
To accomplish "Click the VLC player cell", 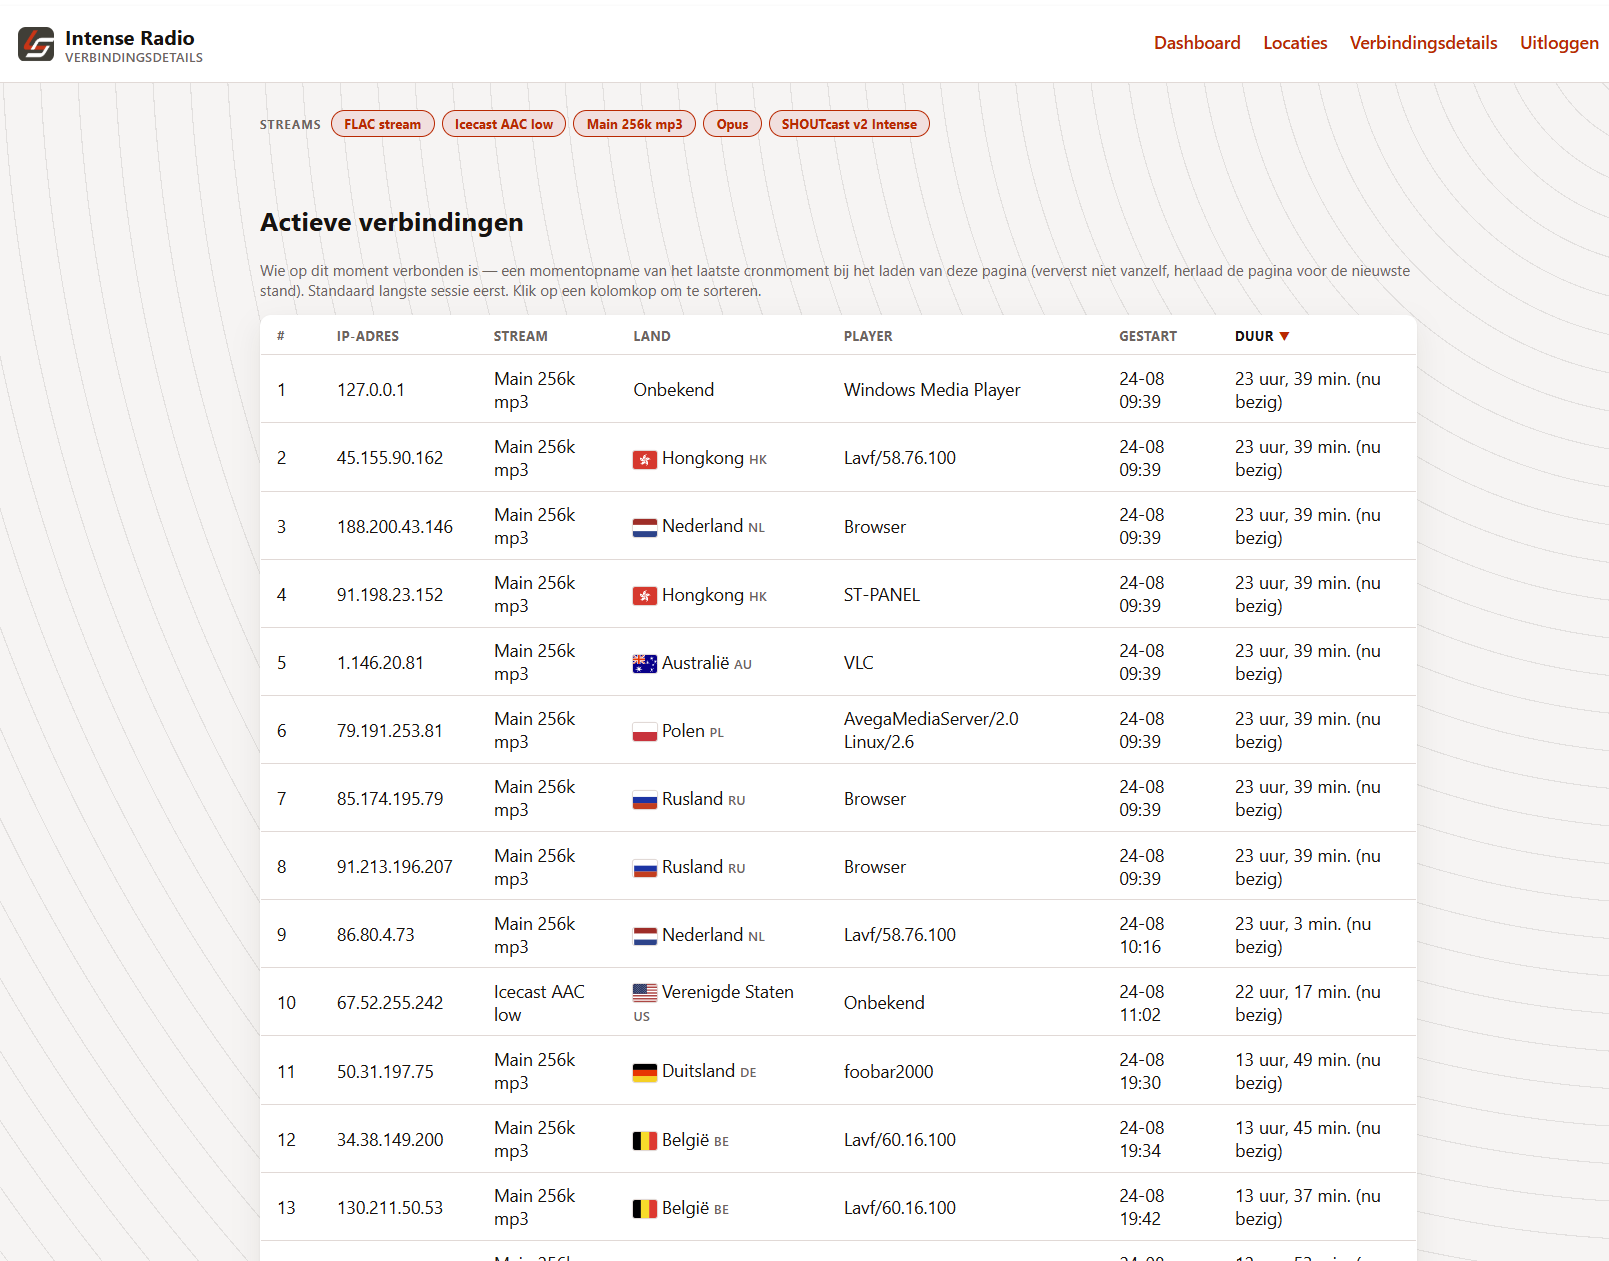I will click(859, 663).
